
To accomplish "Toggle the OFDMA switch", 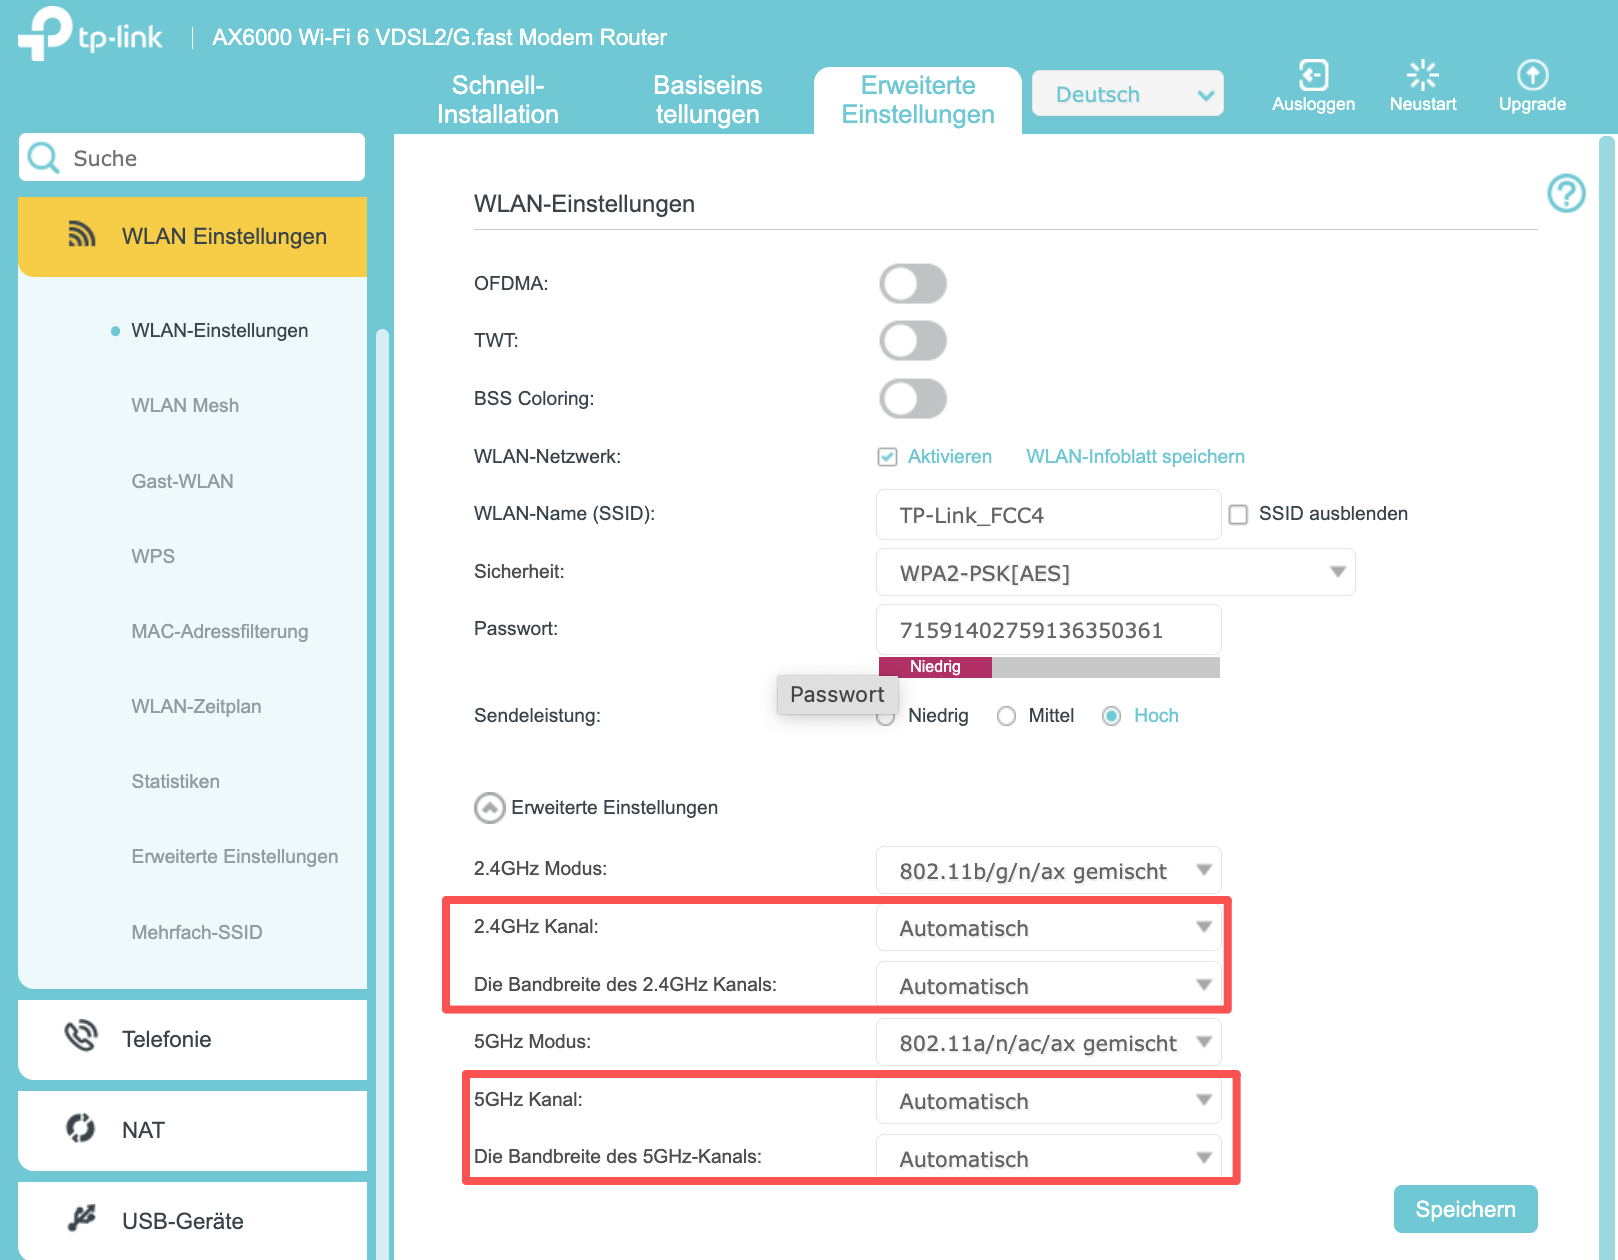I will click(913, 284).
